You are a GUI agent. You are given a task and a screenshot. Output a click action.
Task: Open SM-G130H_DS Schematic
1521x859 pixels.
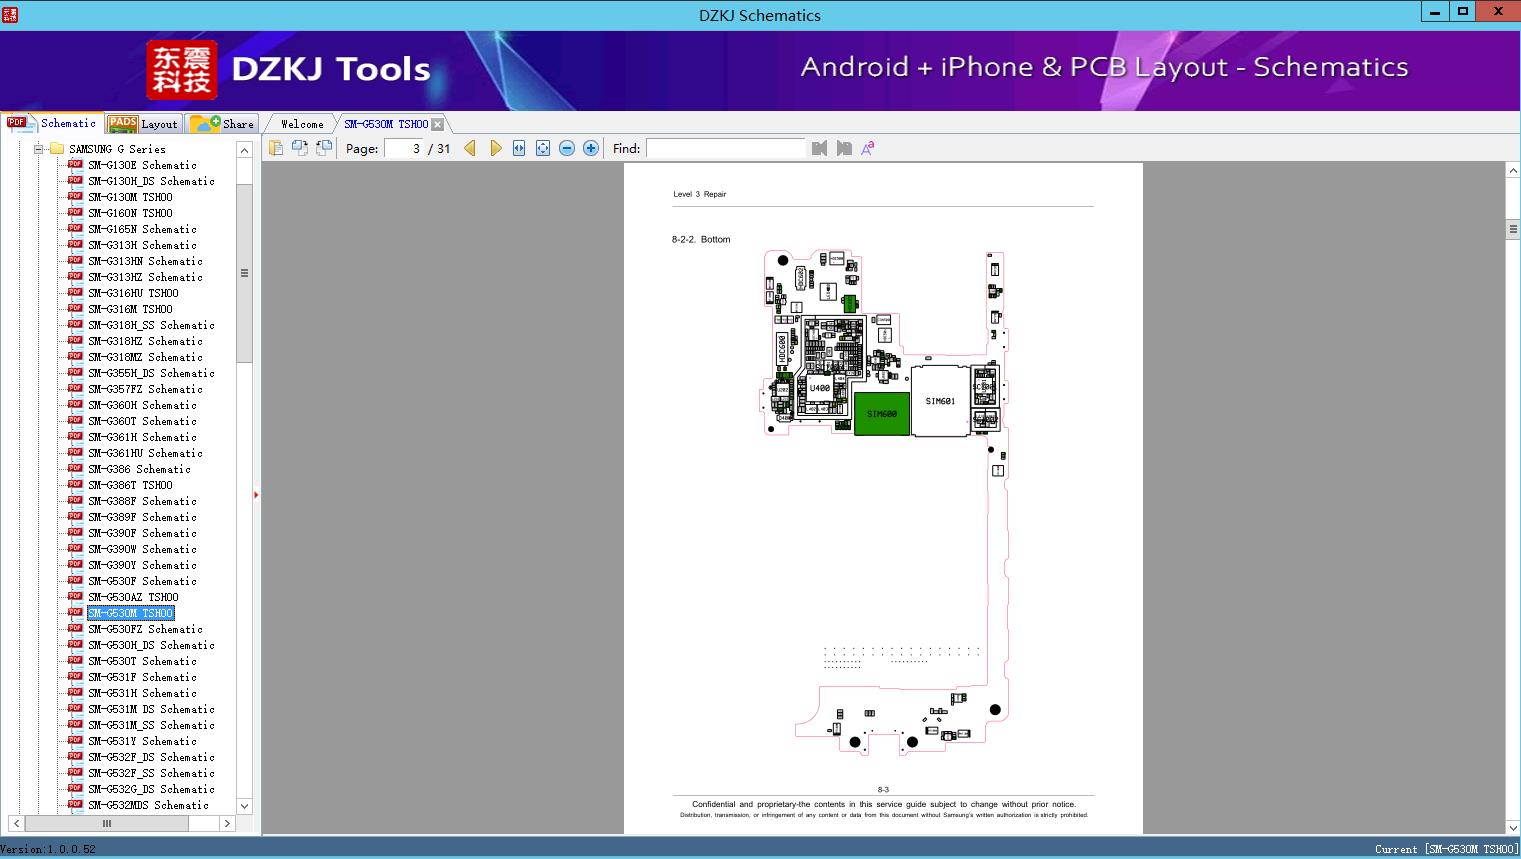(151, 181)
